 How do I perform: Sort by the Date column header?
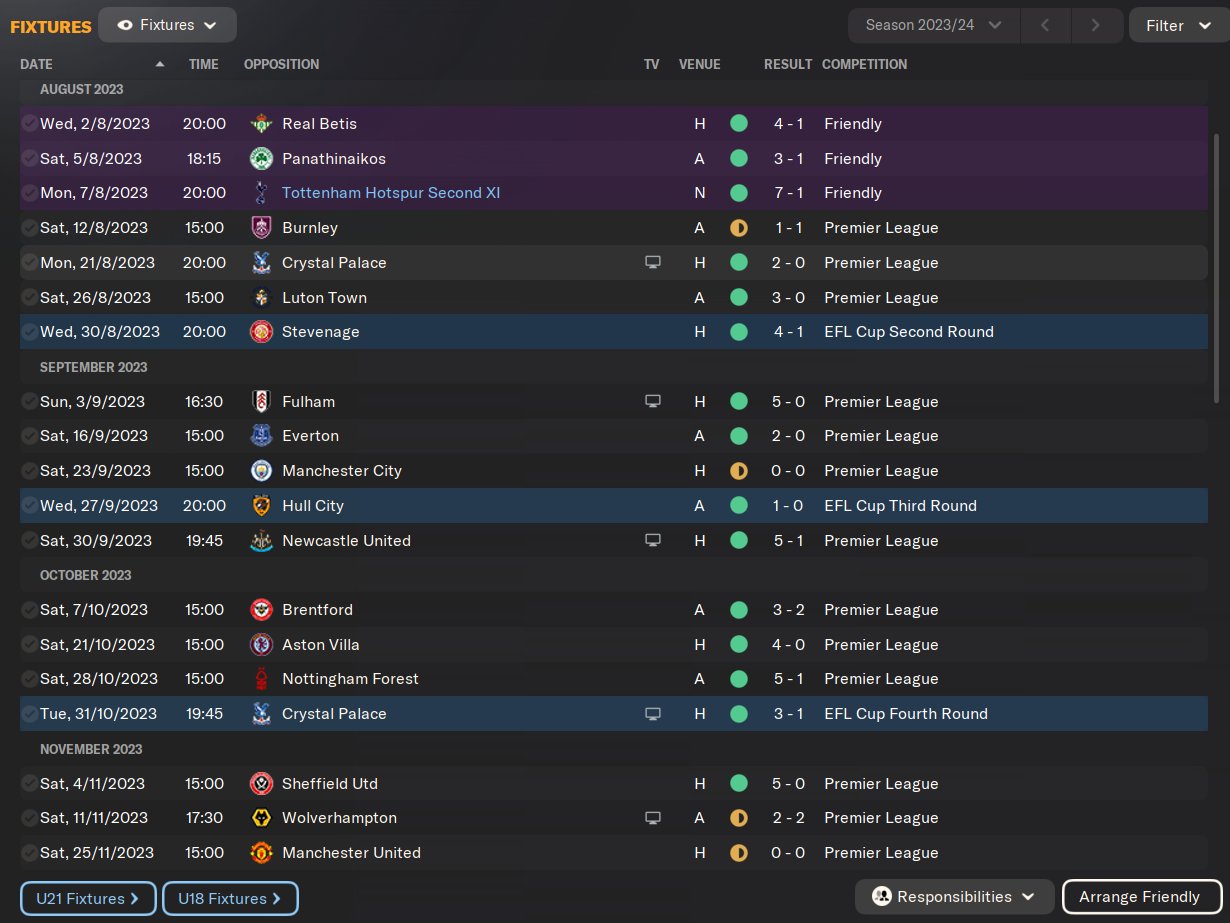(x=37, y=64)
